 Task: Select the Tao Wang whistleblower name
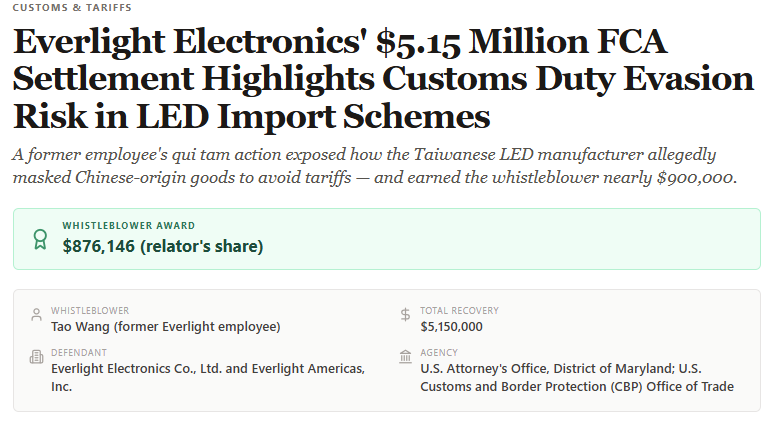[x=166, y=327]
